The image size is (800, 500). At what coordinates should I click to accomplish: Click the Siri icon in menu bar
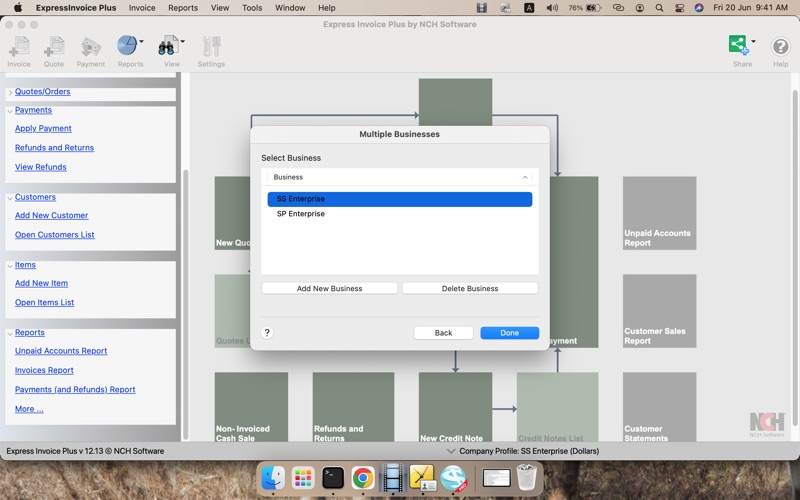pos(699,8)
